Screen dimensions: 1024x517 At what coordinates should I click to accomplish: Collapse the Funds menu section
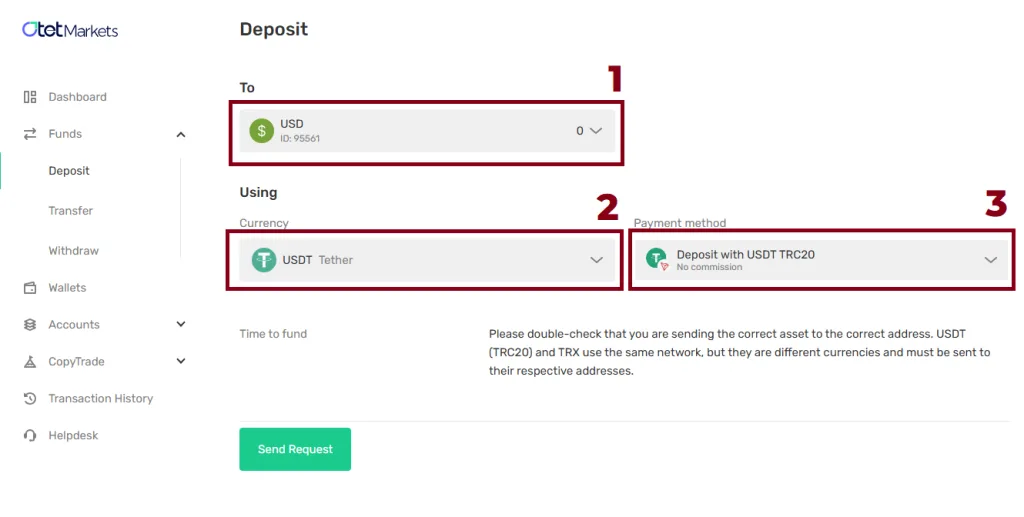click(x=181, y=134)
